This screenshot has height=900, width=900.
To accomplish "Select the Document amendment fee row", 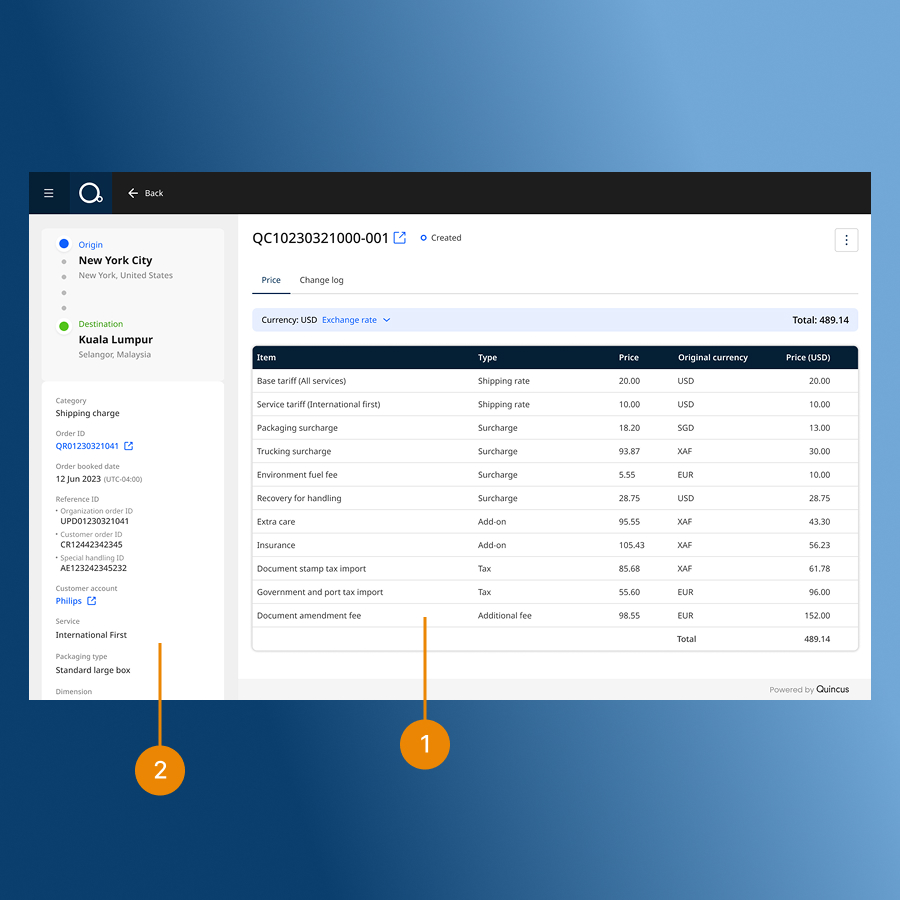I will tap(555, 616).
